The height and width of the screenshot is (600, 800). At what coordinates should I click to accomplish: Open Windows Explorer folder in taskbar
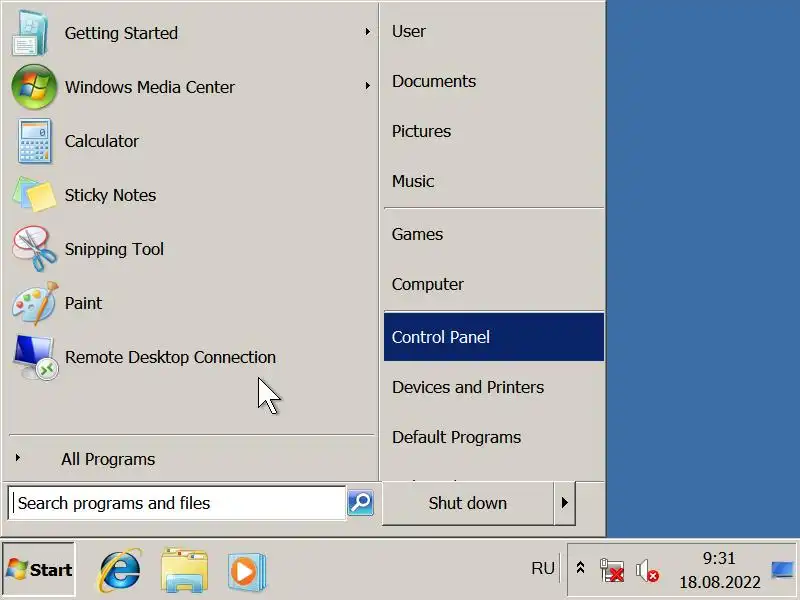pyautogui.click(x=184, y=570)
